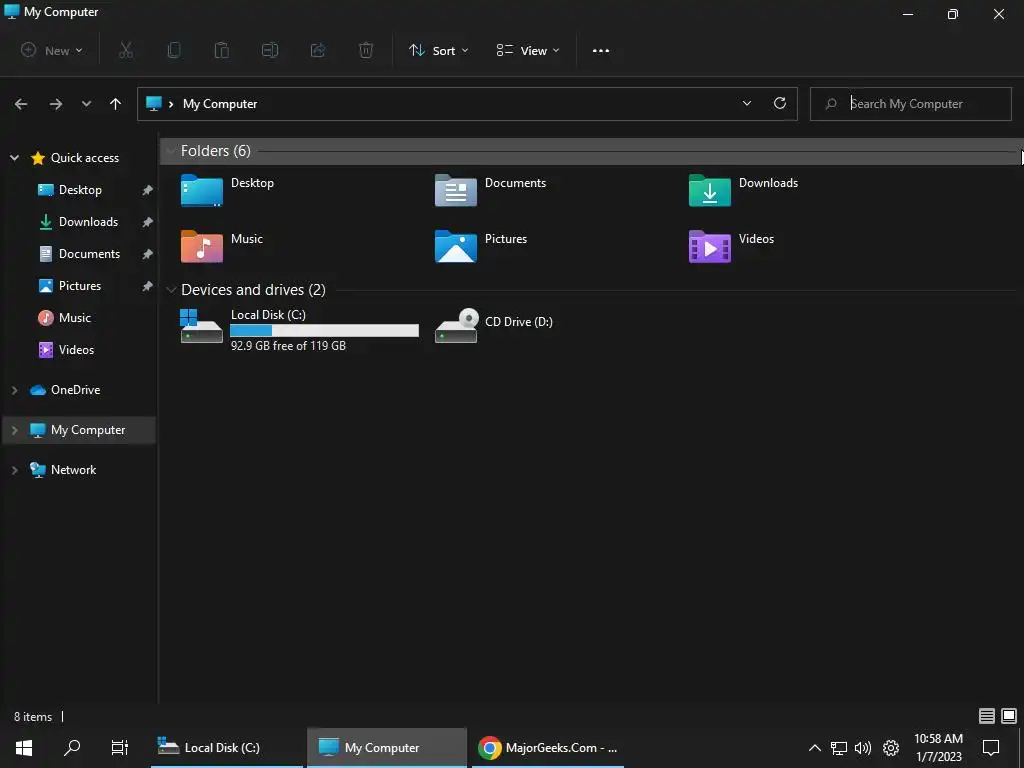The width and height of the screenshot is (1024, 768).
Task: Click the Rename icon in toolbar
Action: [270, 50]
